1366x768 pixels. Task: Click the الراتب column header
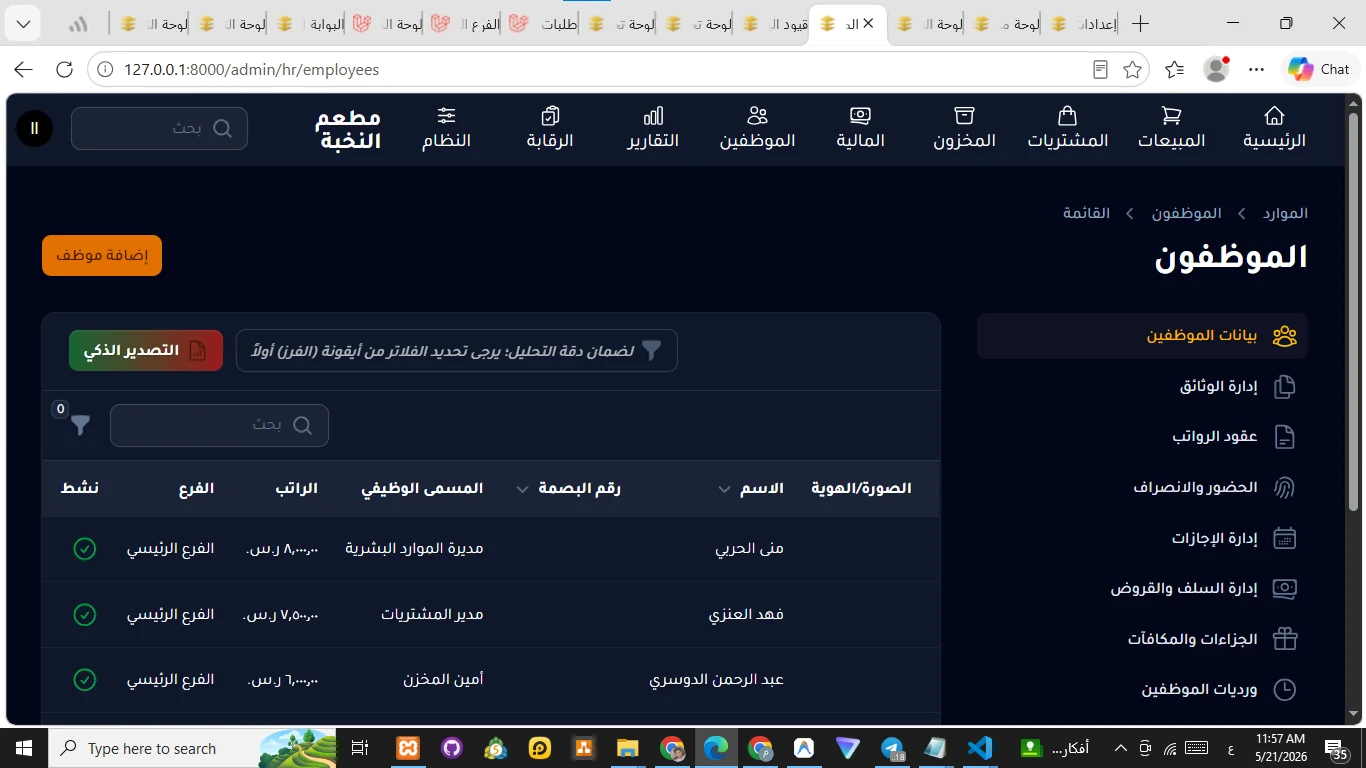(x=296, y=488)
